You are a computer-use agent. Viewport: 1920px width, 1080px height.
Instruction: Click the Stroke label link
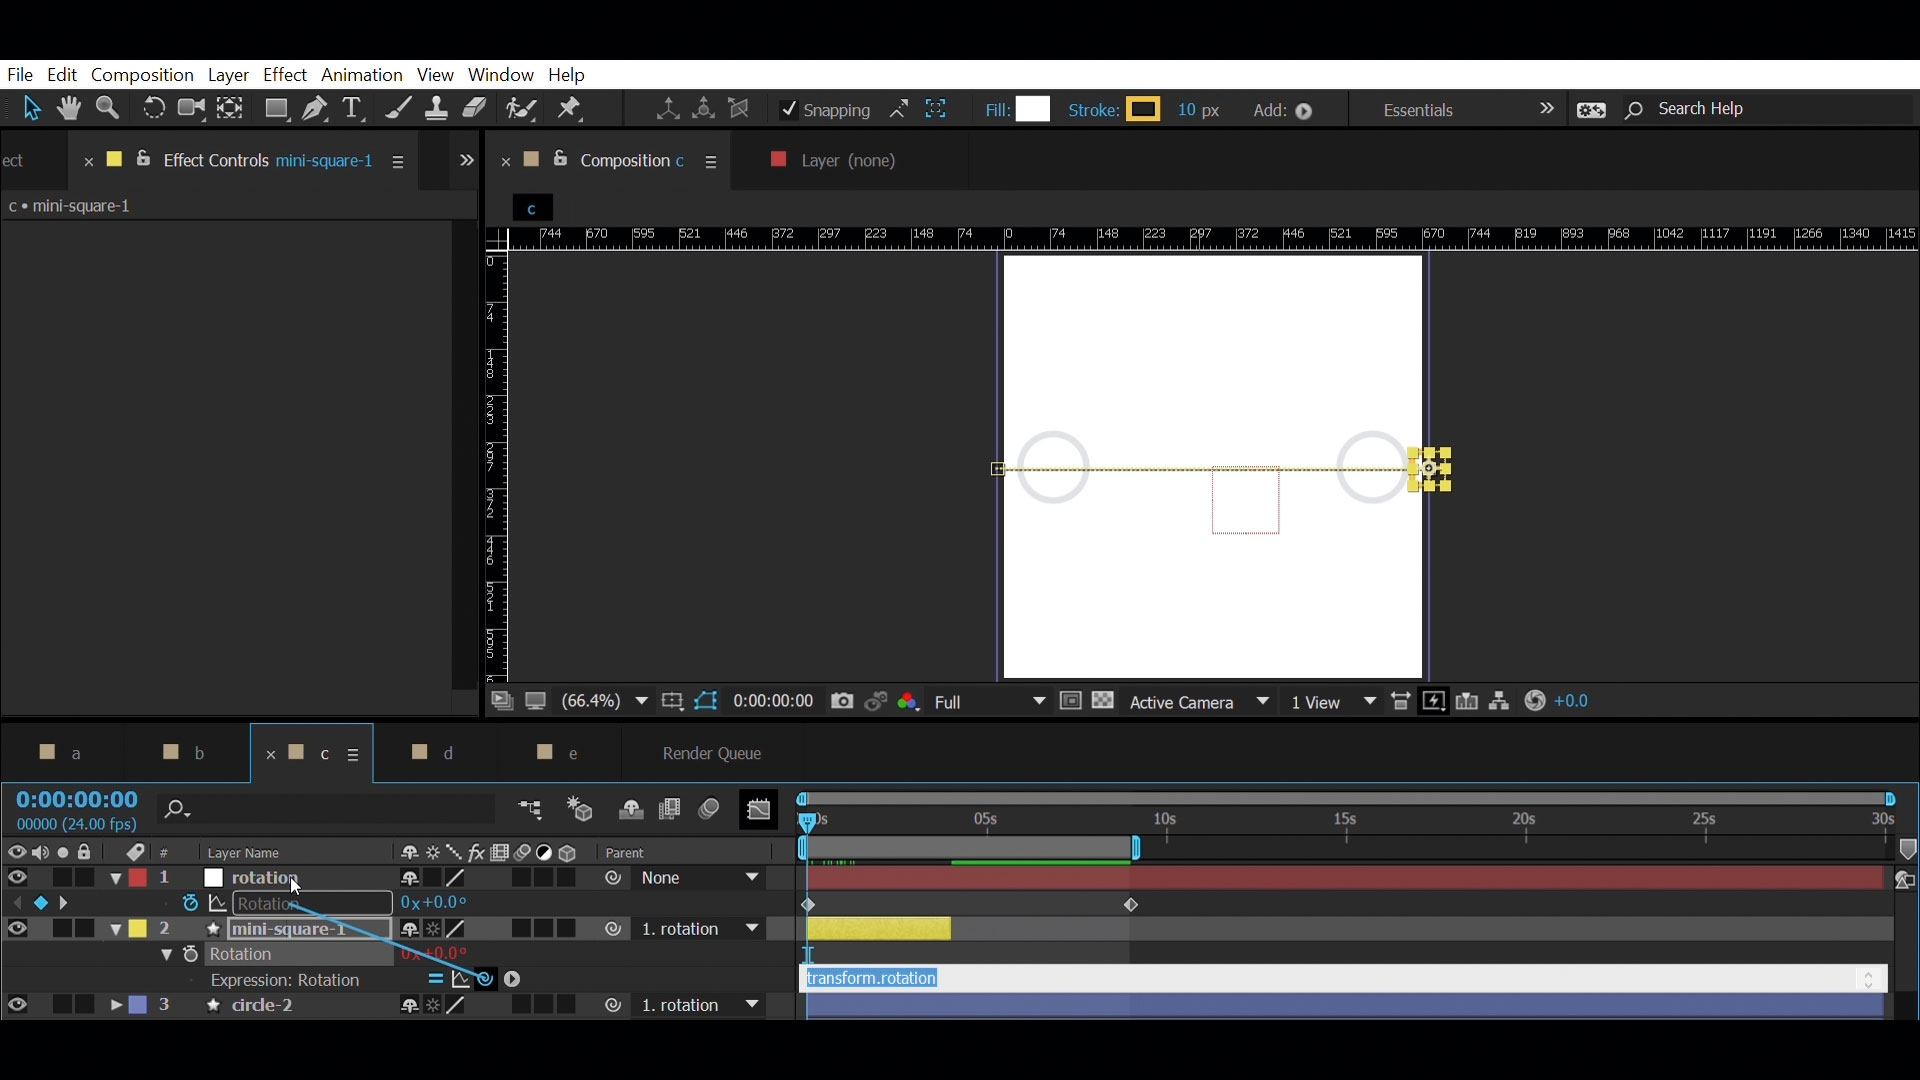(x=1093, y=110)
